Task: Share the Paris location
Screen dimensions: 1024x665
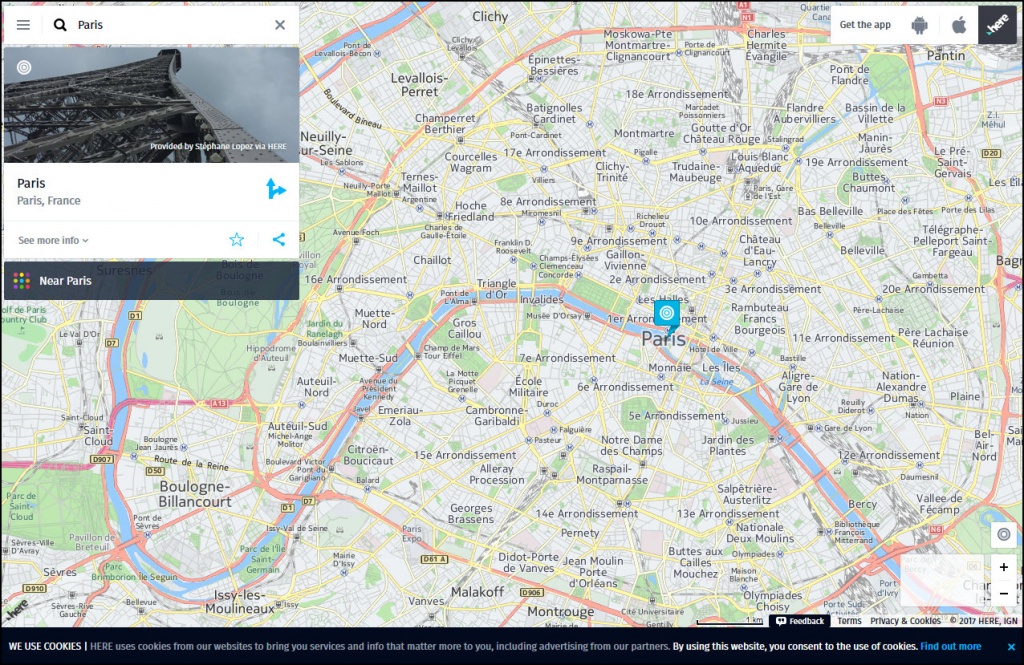Action: (279, 240)
